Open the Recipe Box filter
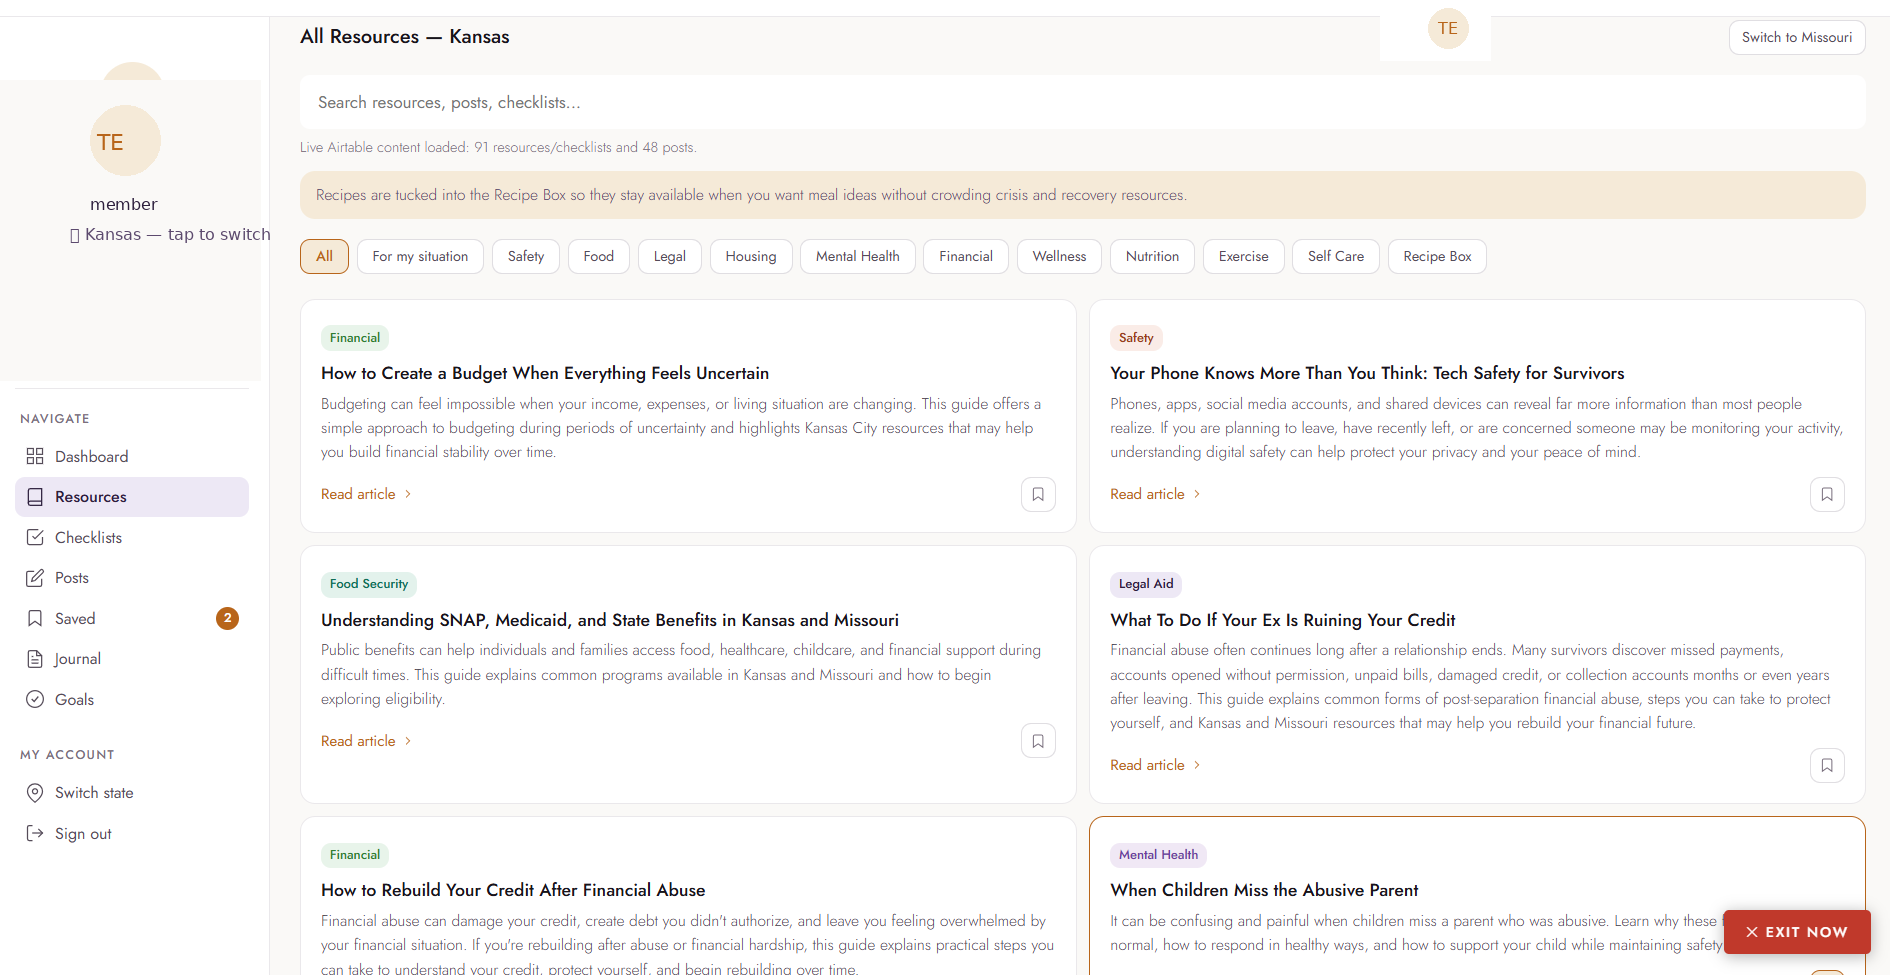This screenshot has height=975, width=1890. [1437, 256]
